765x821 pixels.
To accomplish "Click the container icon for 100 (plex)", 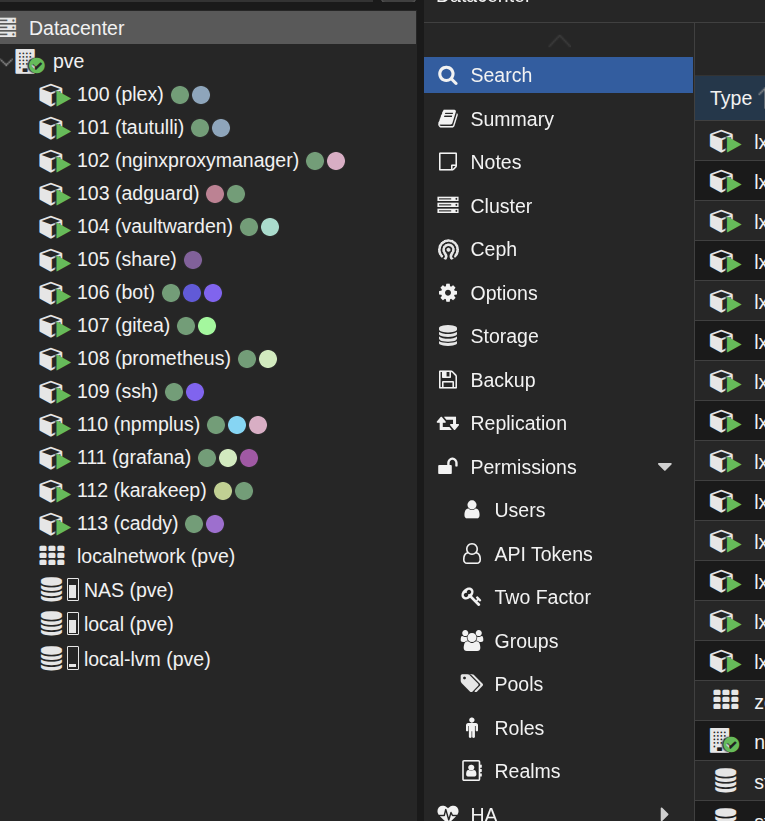I will pyautogui.click(x=53, y=95).
